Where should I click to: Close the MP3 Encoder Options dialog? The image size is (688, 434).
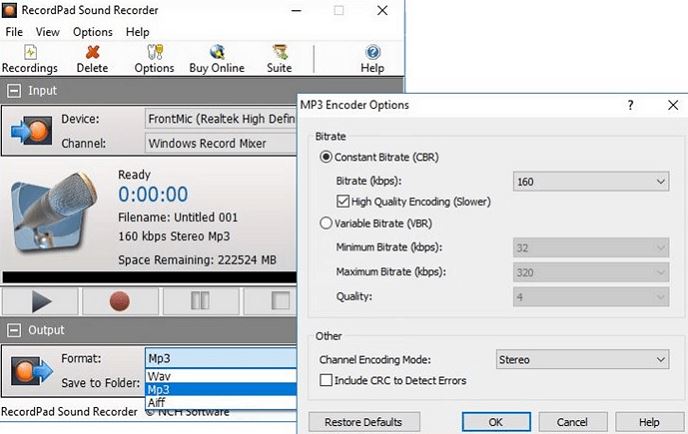(673, 105)
